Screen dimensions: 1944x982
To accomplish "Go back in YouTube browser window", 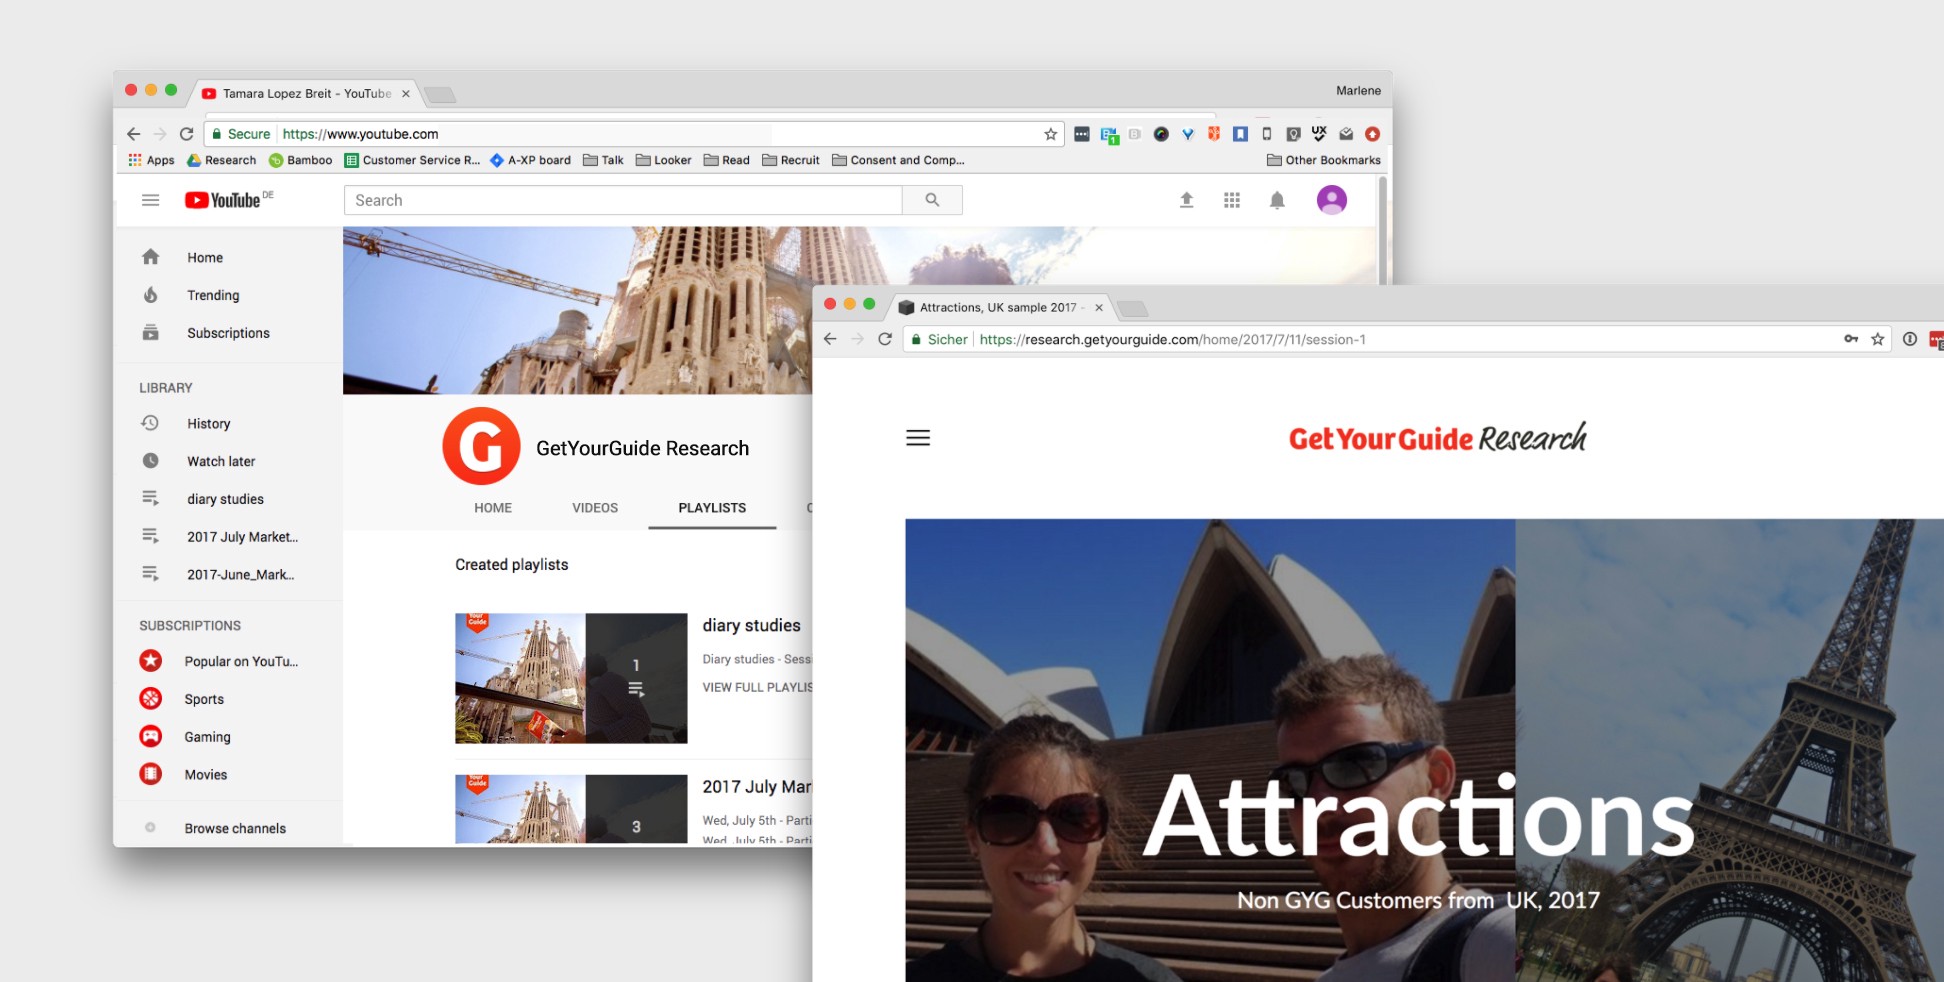I will coord(134,134).
